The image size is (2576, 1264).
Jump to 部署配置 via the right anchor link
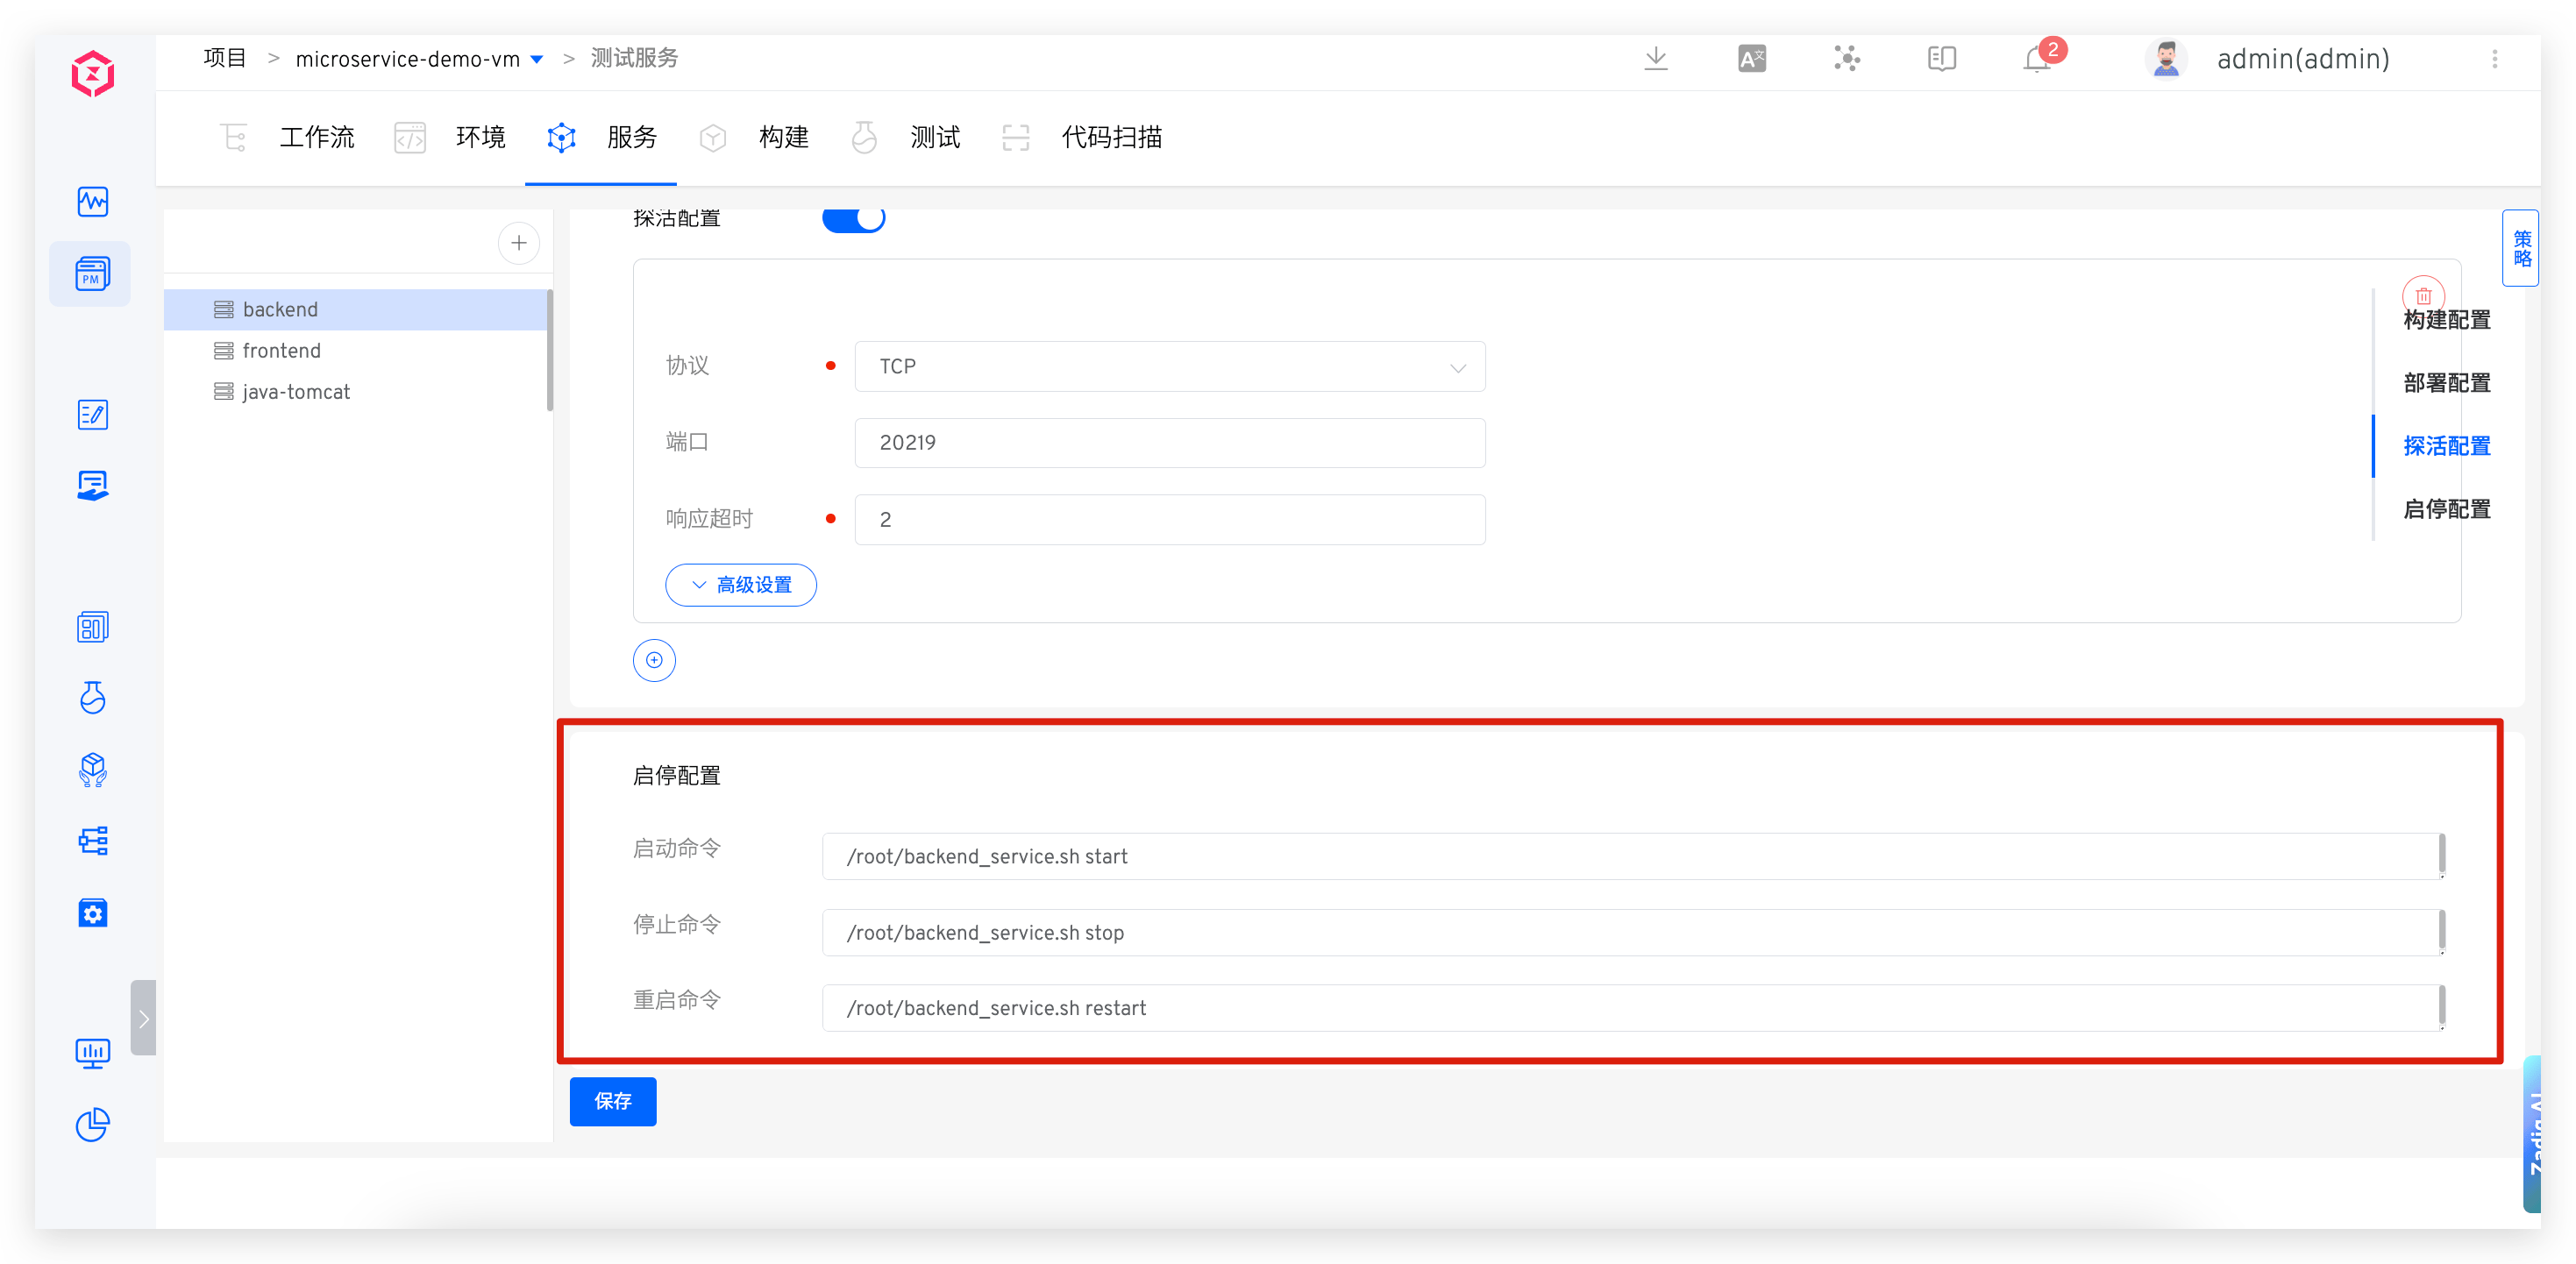[x=2446, y=382]
